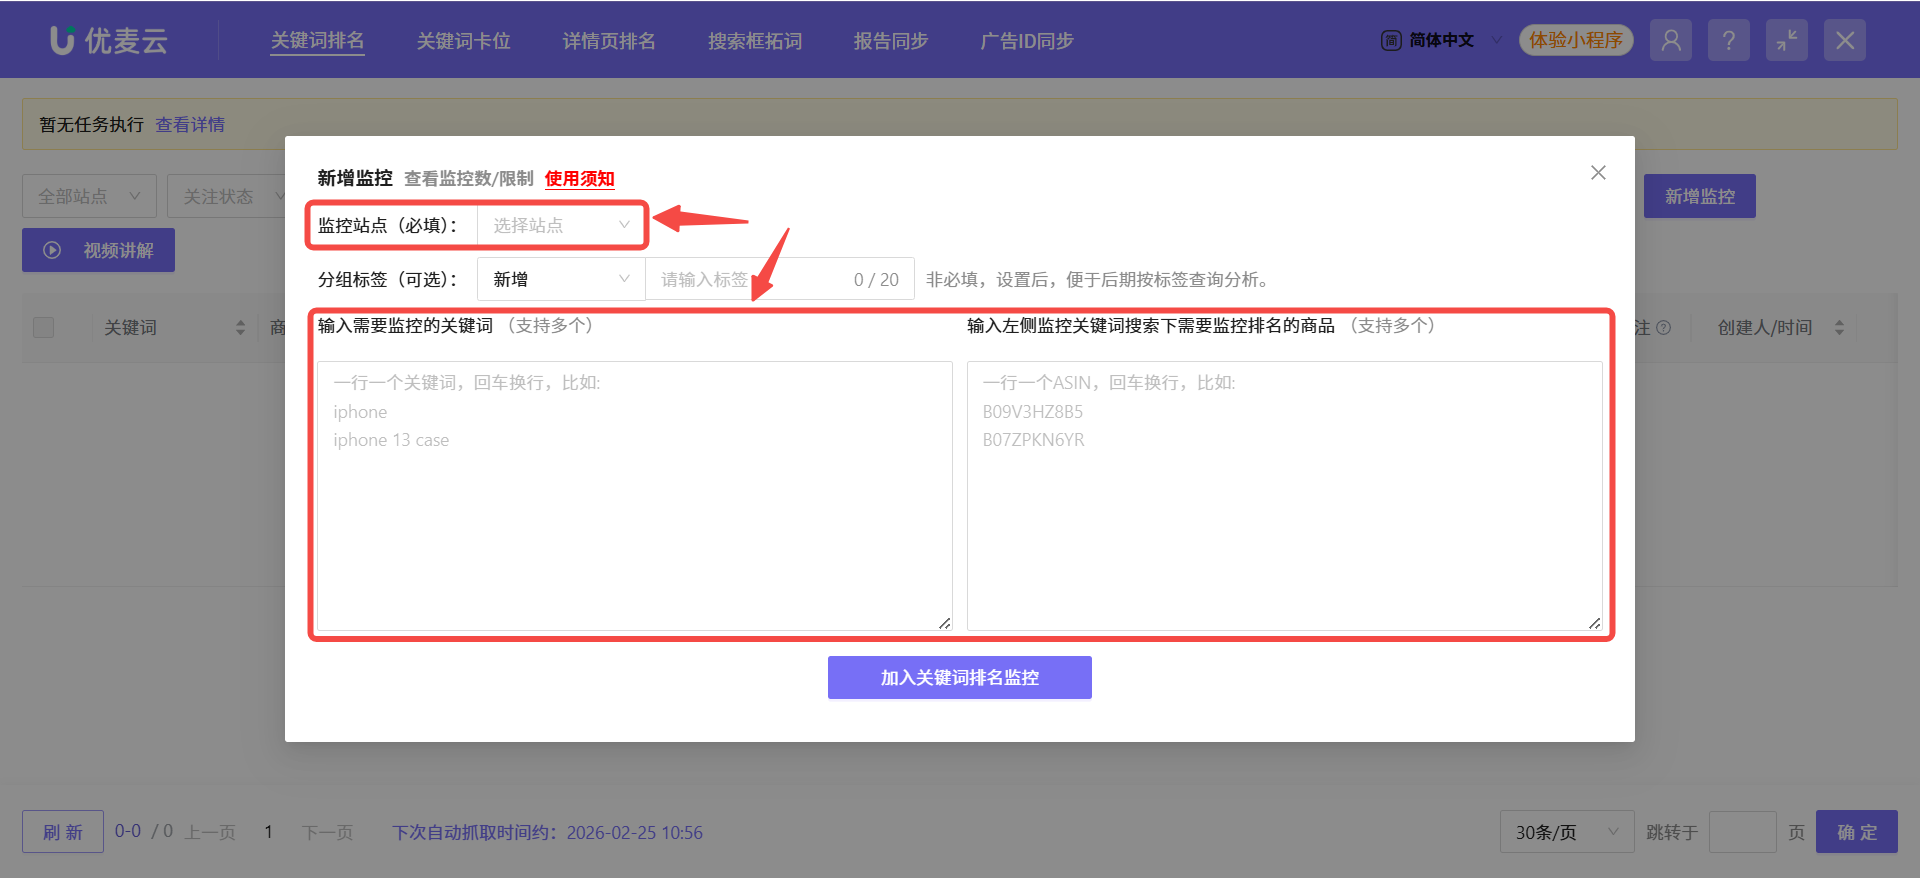The image size is (1920, 878).
Task: Open the 新增 group tag dropdown
Action: coord(561,279)
